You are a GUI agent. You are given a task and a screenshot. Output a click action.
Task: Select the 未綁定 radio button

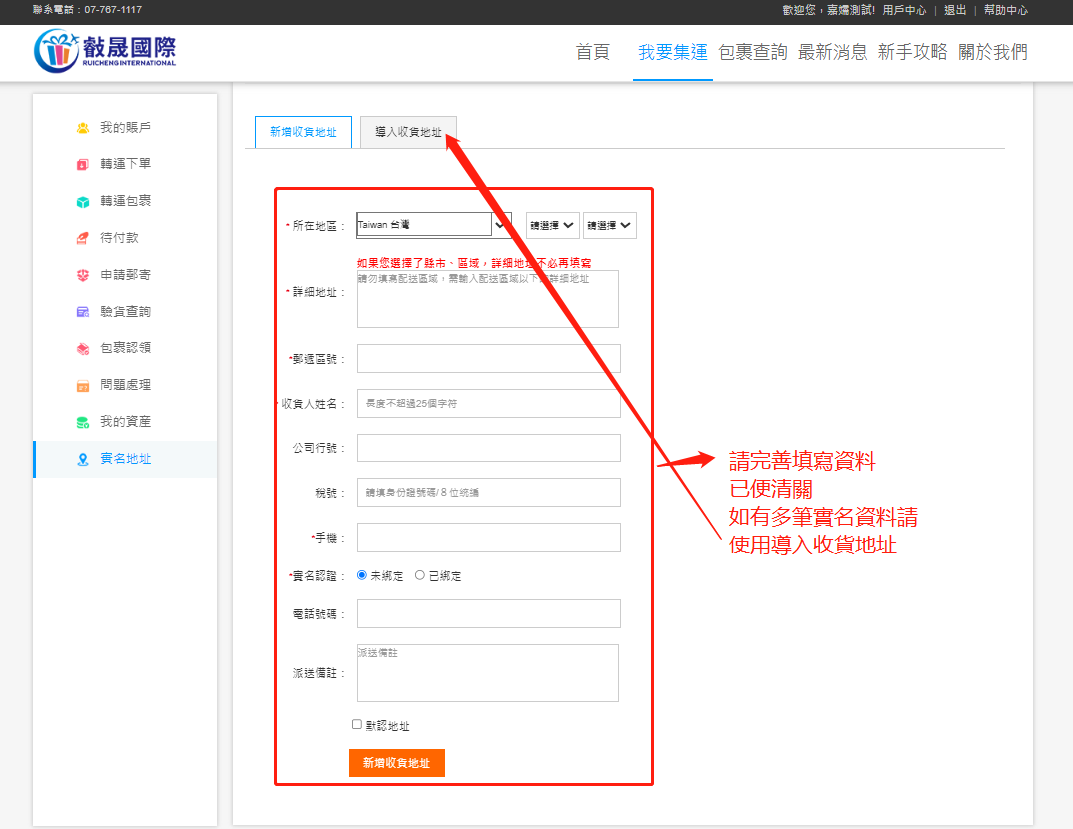tap(362, 575)
